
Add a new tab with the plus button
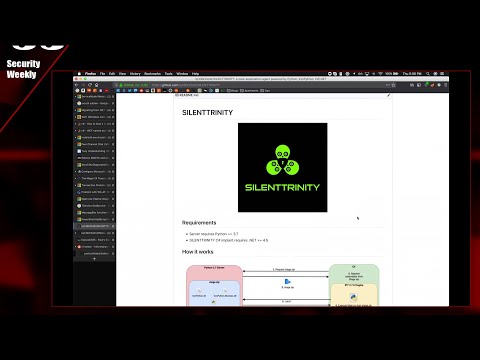pyautogui.click(x=94, y=259)
